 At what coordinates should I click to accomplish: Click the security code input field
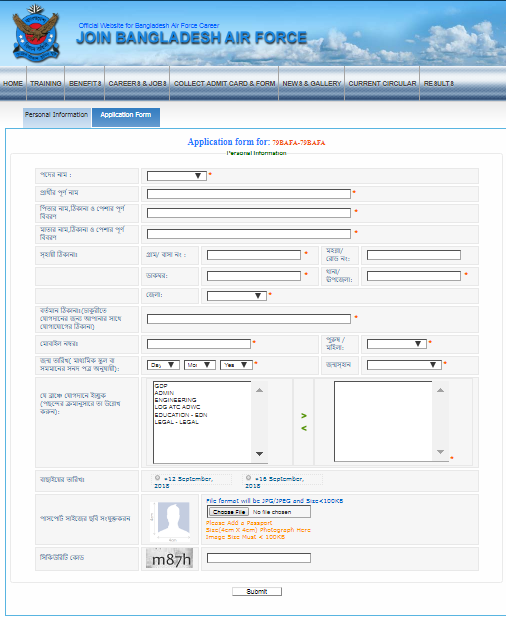coord(259,558)
